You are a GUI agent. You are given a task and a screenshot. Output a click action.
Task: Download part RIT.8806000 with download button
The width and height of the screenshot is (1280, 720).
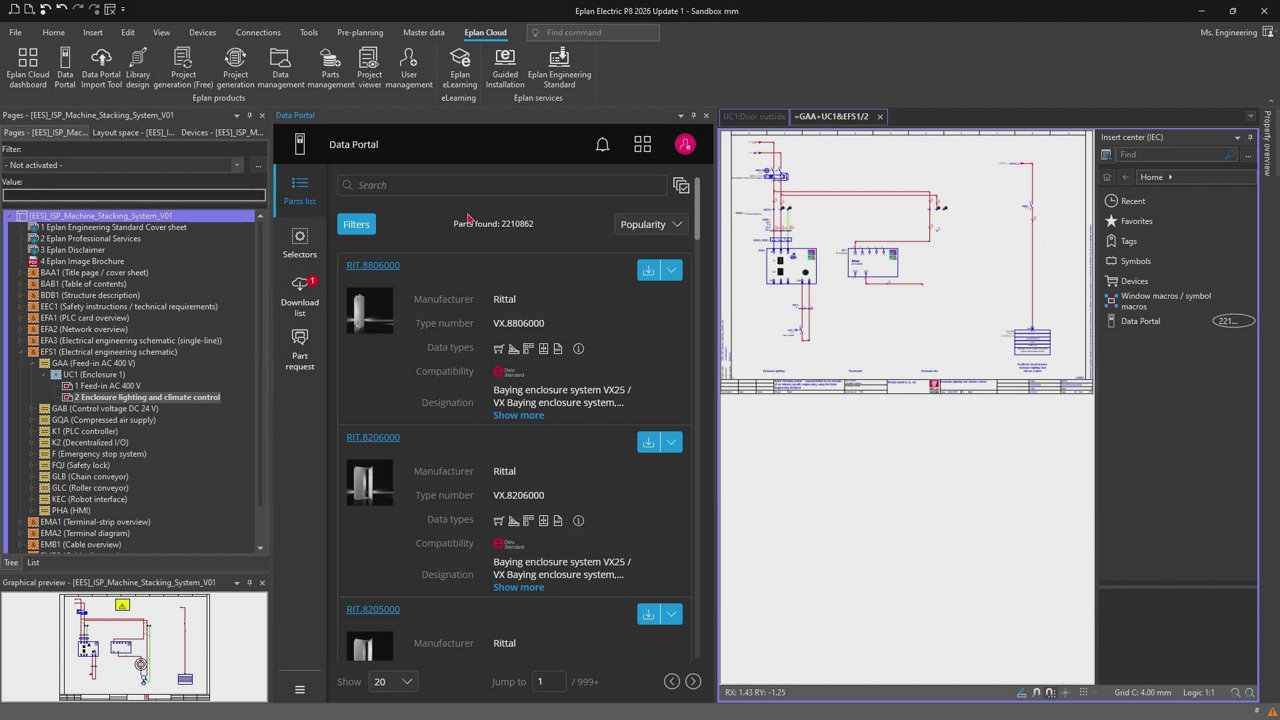[x=648, y=270]
